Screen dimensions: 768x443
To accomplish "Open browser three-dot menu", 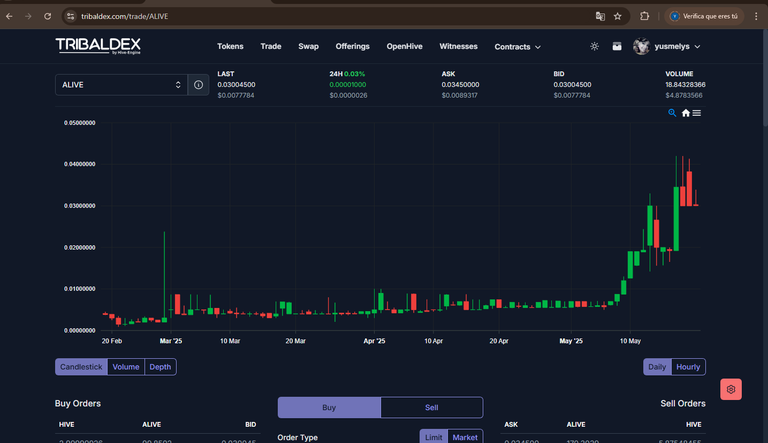I will 756,16.
